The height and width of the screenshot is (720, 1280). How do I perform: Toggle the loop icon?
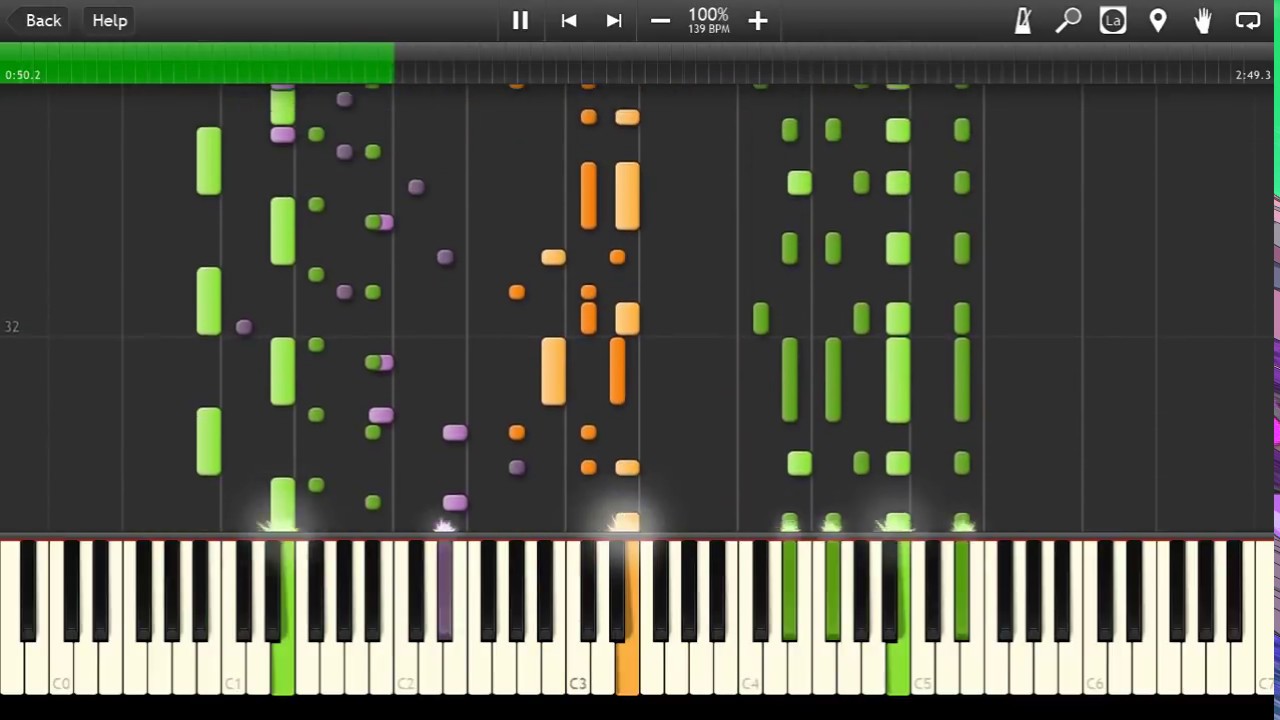coord(1248,20)
